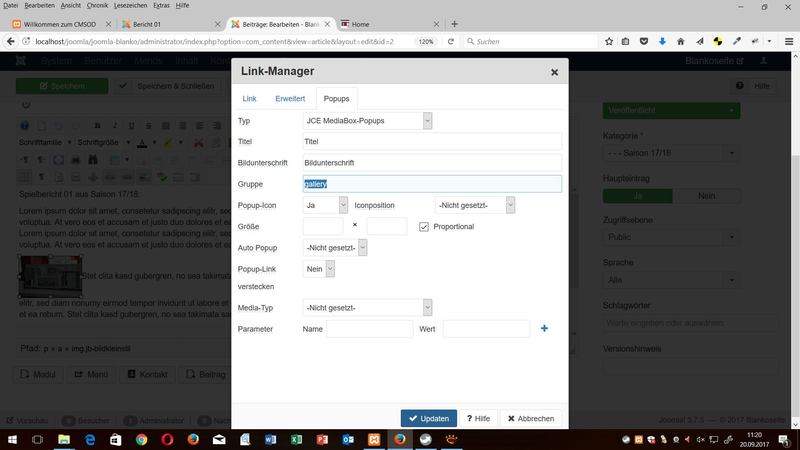Open the Zugriffsebene dropdown showing Public
This screenshot has height=450, width=800.
click(671, 237)
